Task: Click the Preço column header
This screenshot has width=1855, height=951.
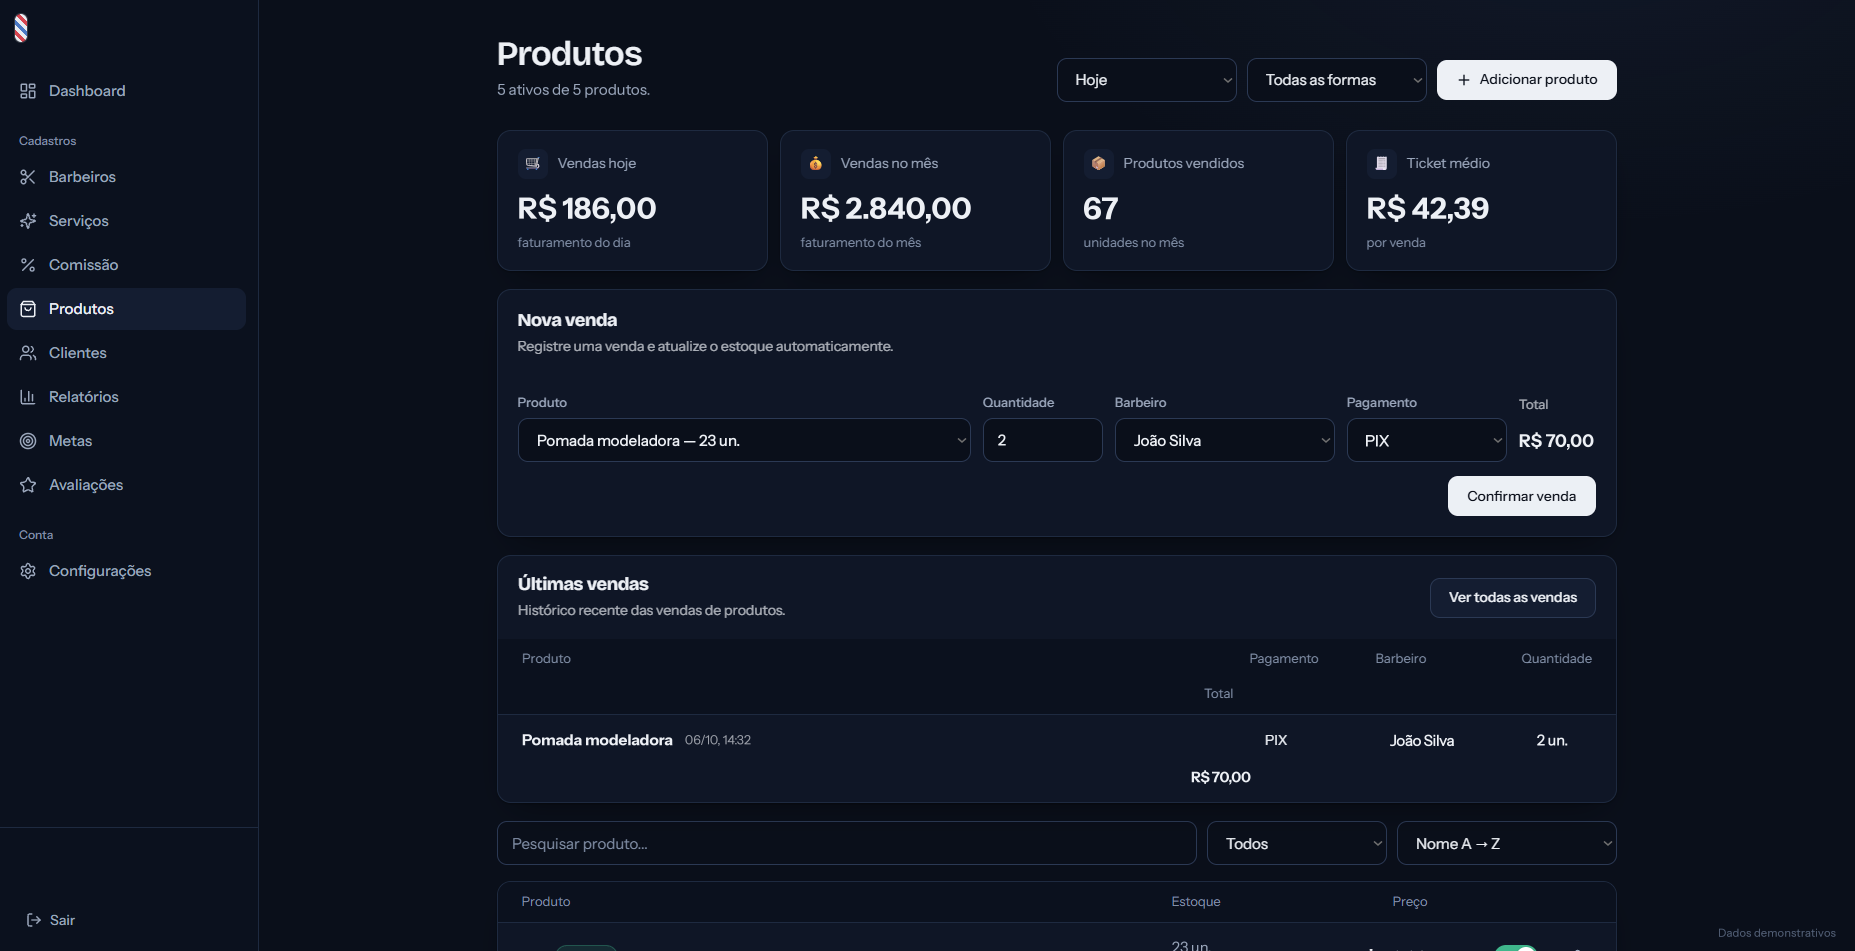Action: click(1410, 902)
